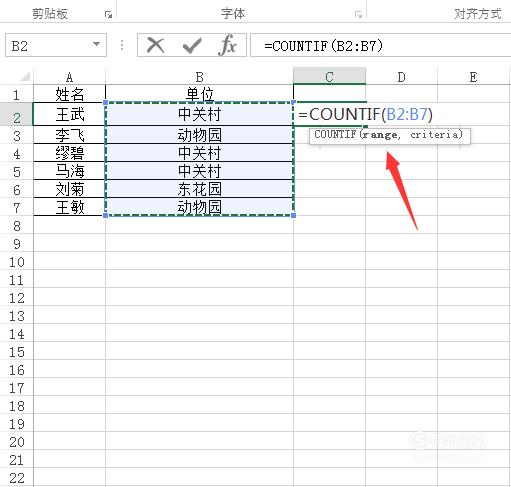
Task: Click inside the formula bar text
Action: 324,46
